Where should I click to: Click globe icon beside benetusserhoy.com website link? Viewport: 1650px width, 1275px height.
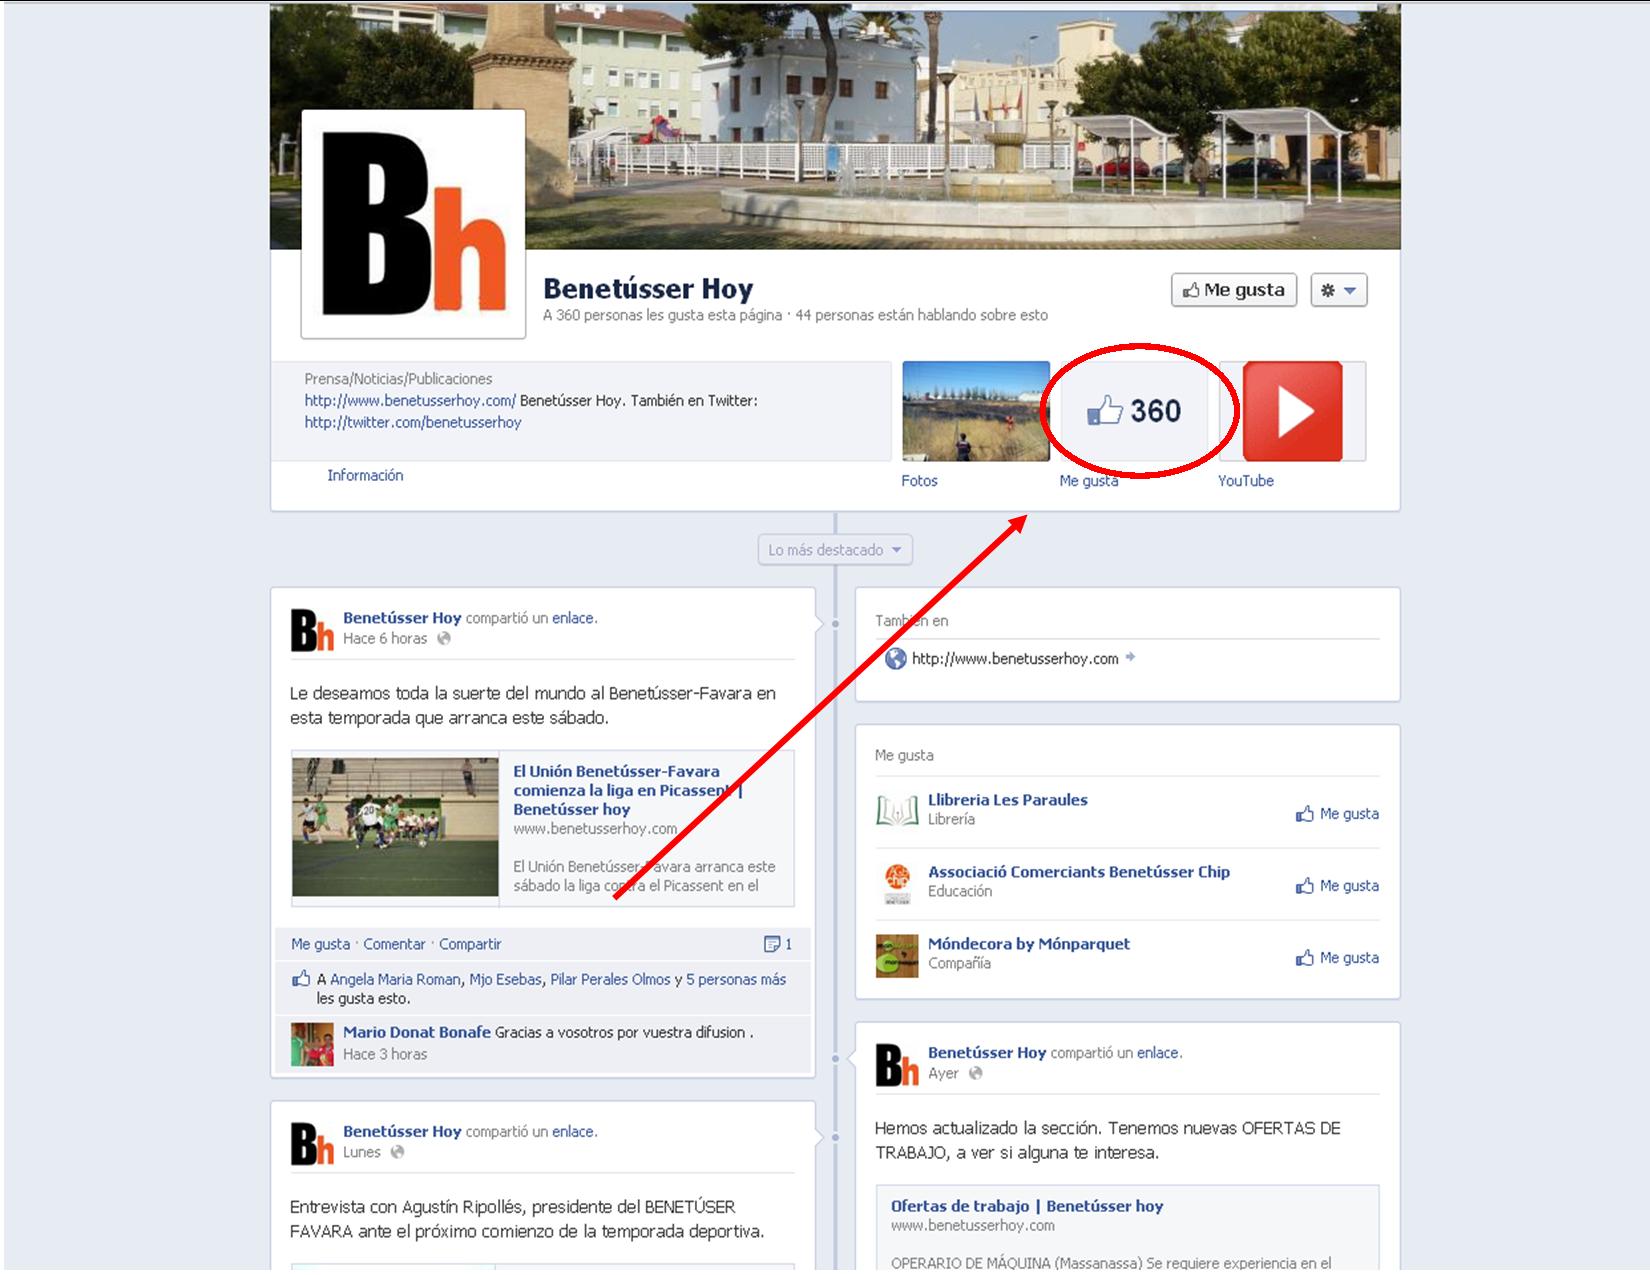coord(896,658)
